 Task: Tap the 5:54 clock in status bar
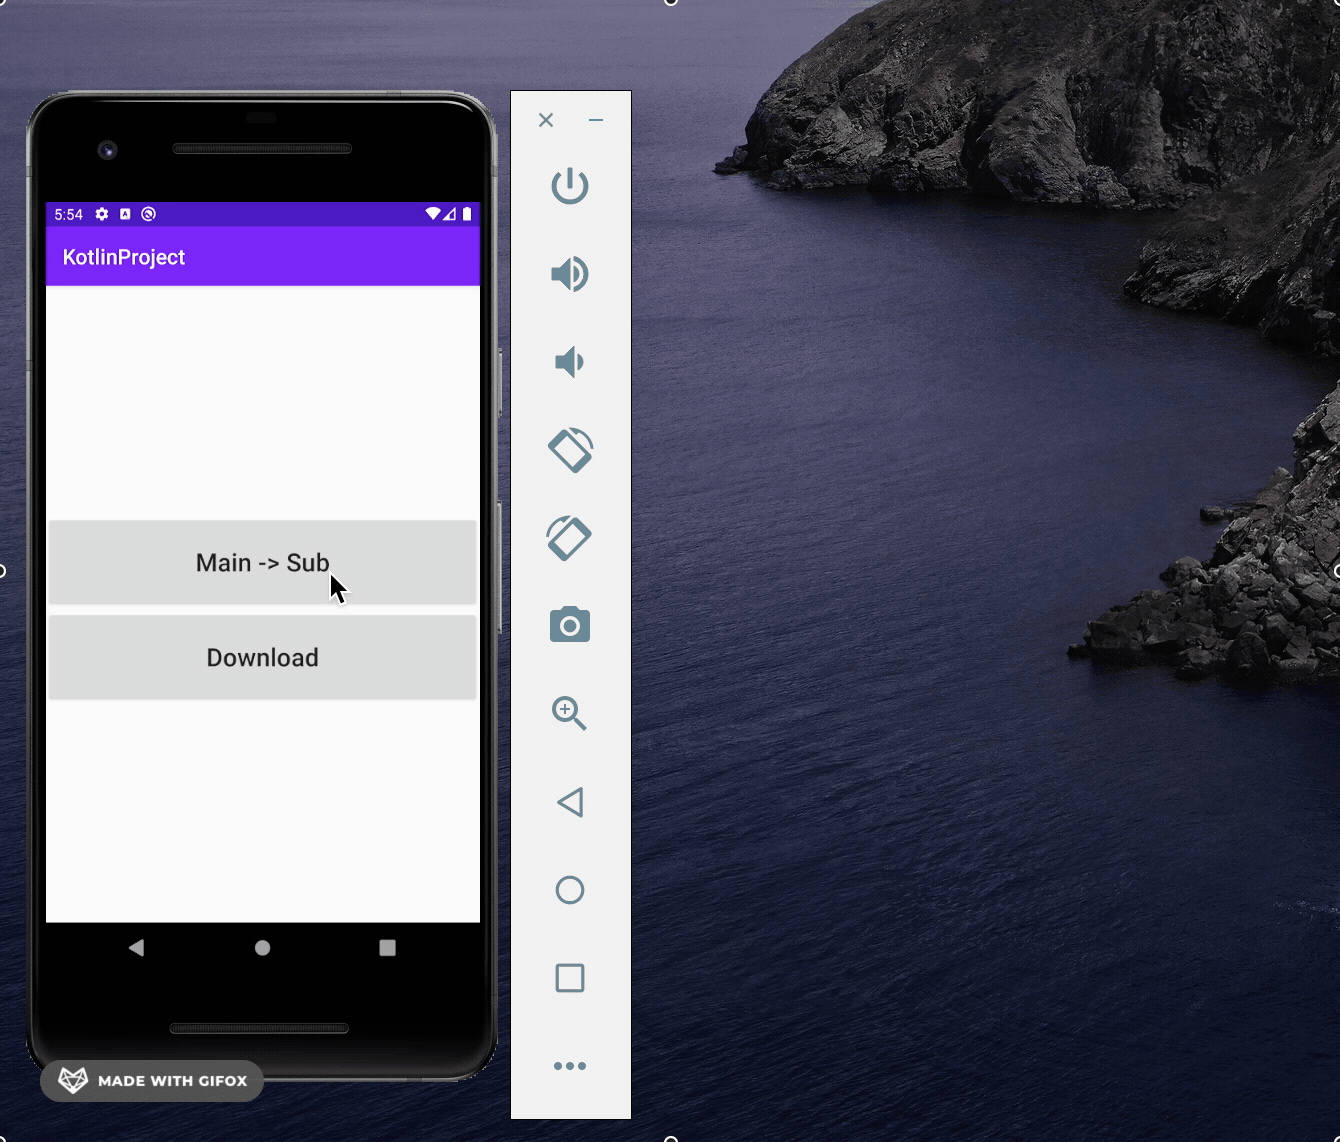(x=69, y=214)
